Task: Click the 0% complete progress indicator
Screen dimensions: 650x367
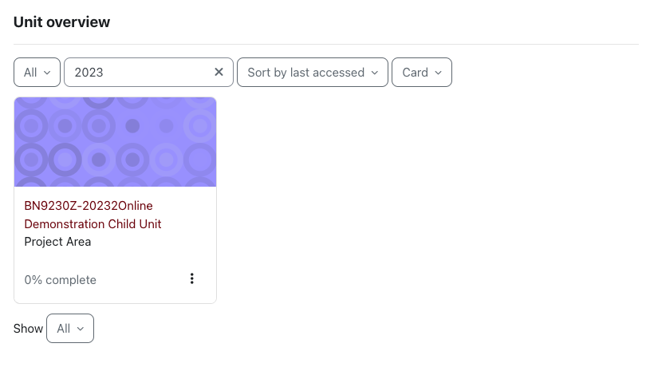Action: point(60,280)
